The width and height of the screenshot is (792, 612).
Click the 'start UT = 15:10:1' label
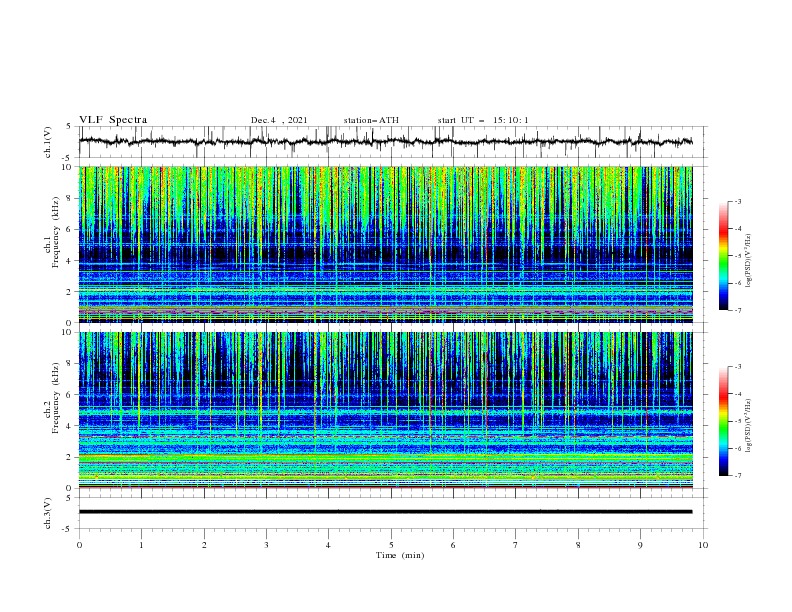(x=483, y=120)
